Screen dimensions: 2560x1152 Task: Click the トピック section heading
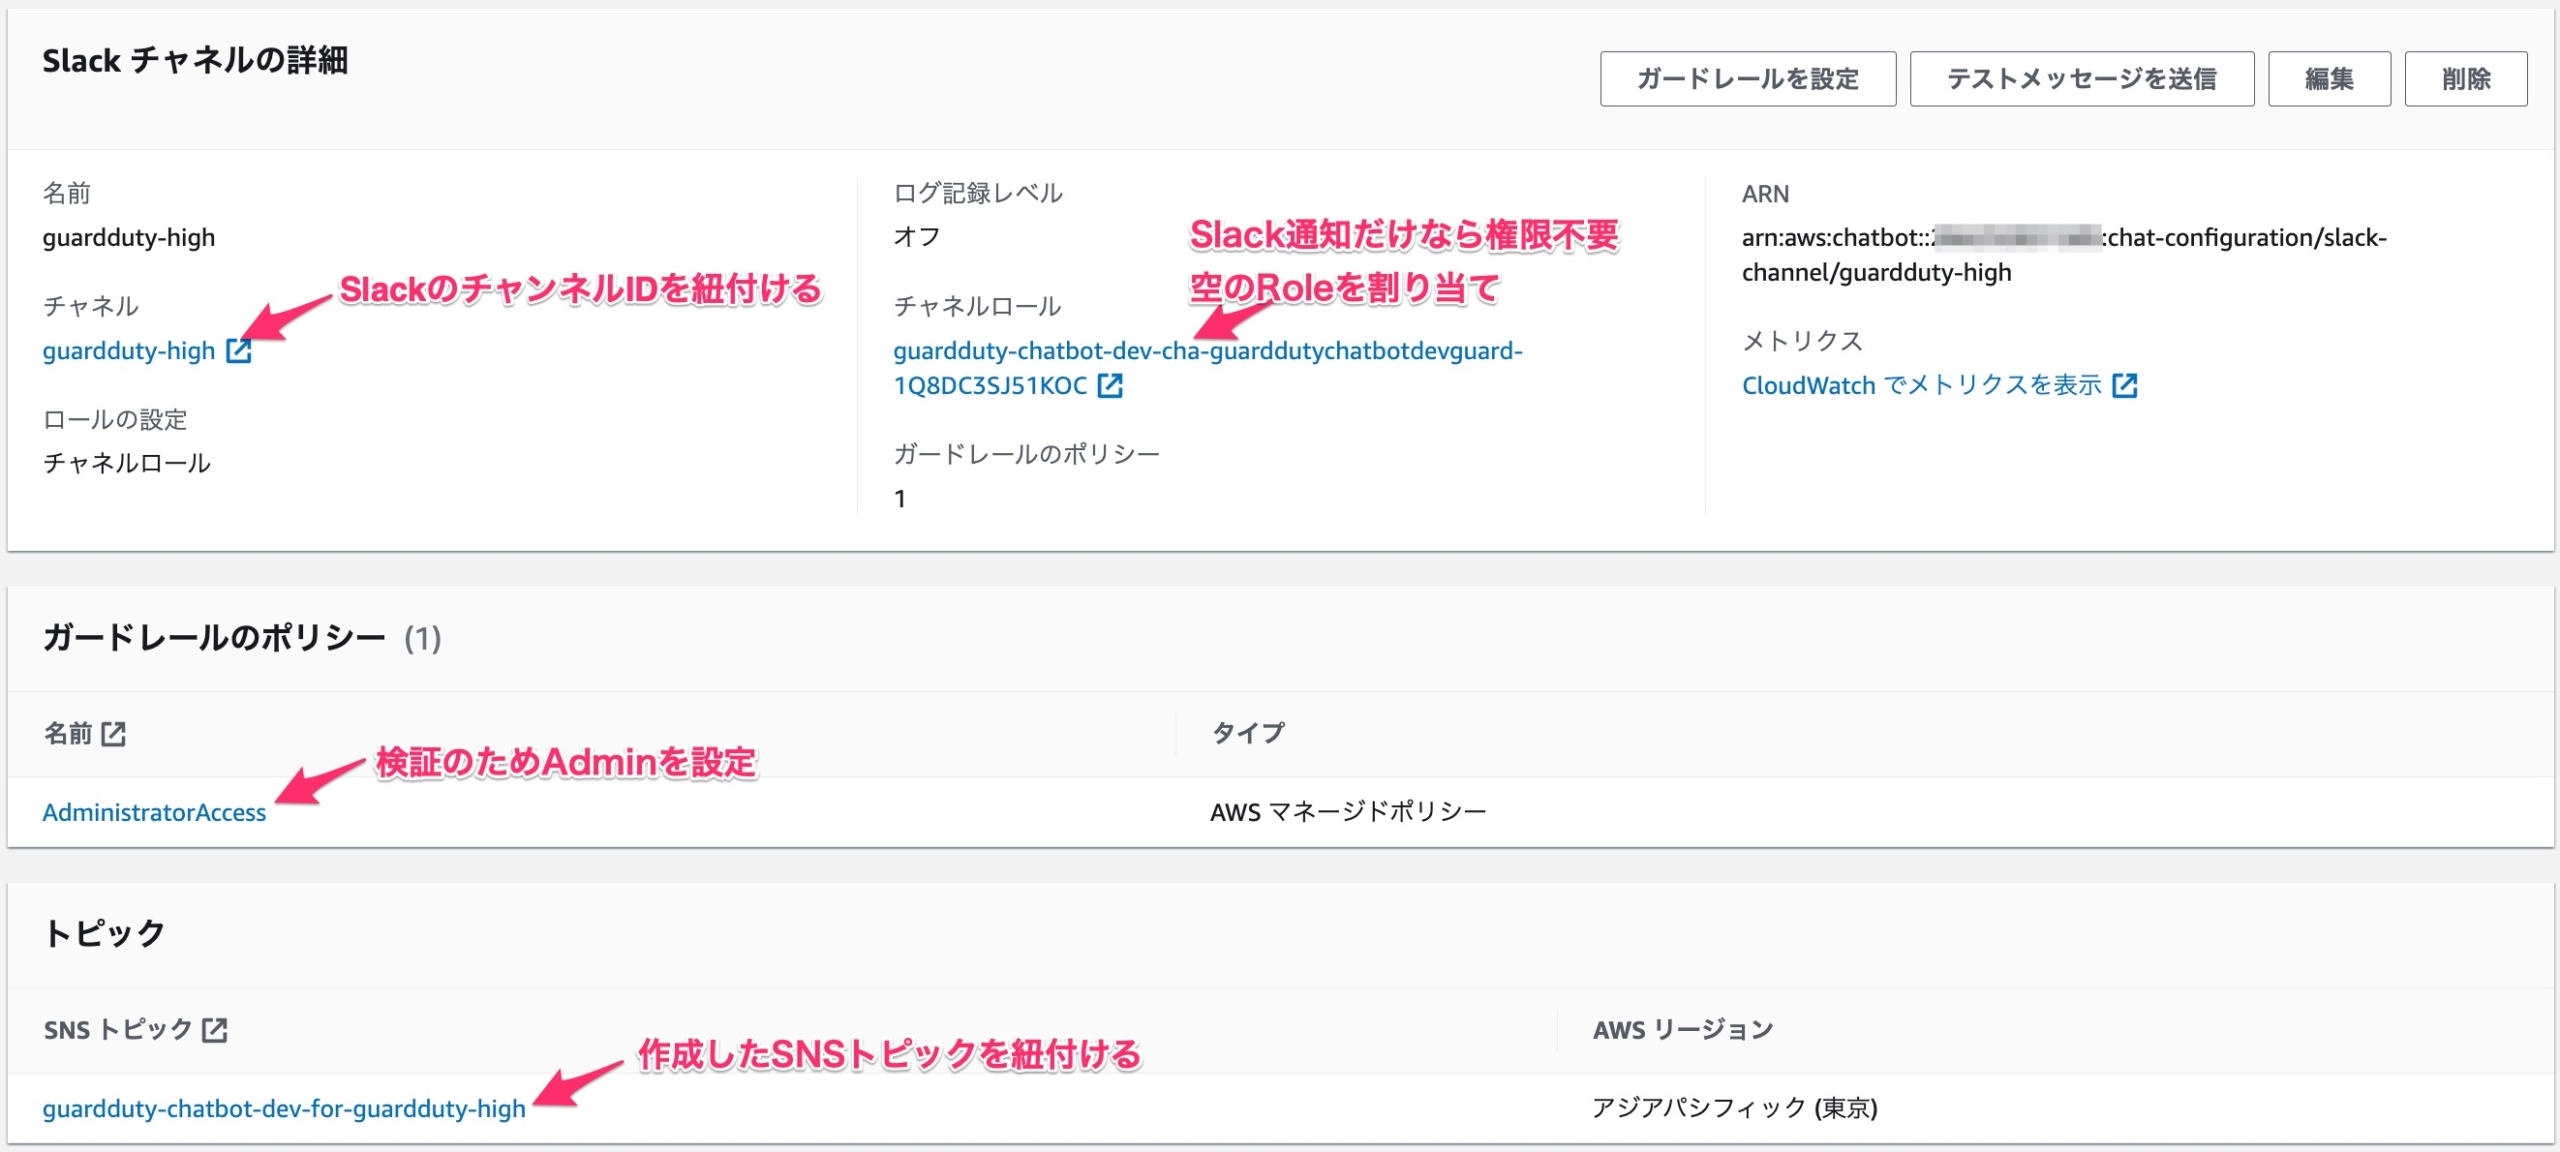coord(104,933)
